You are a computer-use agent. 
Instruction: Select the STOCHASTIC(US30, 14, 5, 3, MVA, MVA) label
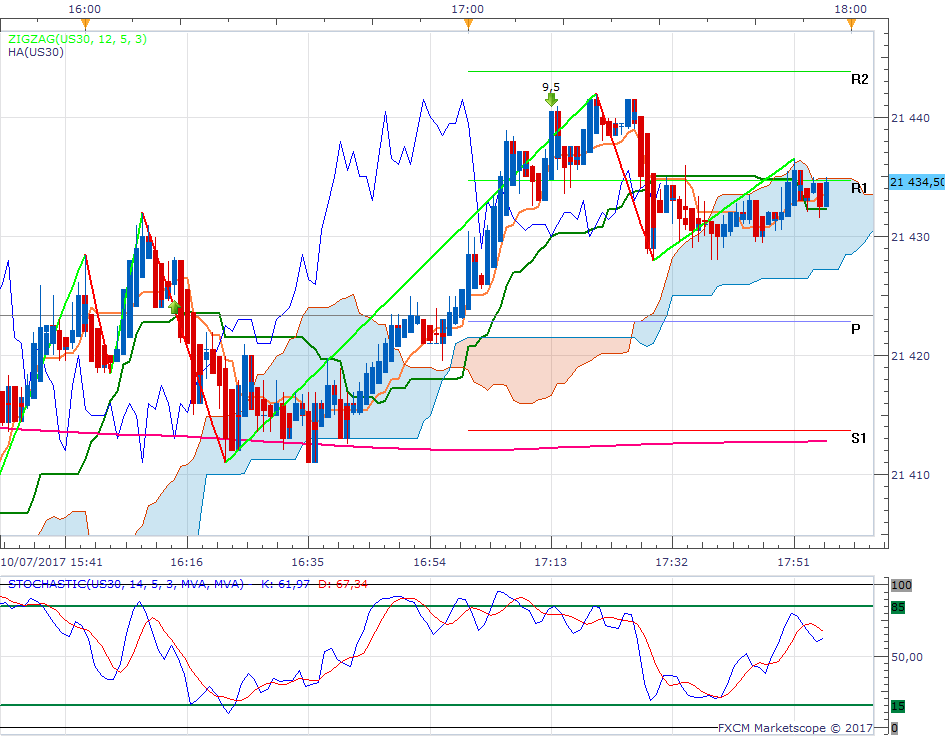click(125, 584)
